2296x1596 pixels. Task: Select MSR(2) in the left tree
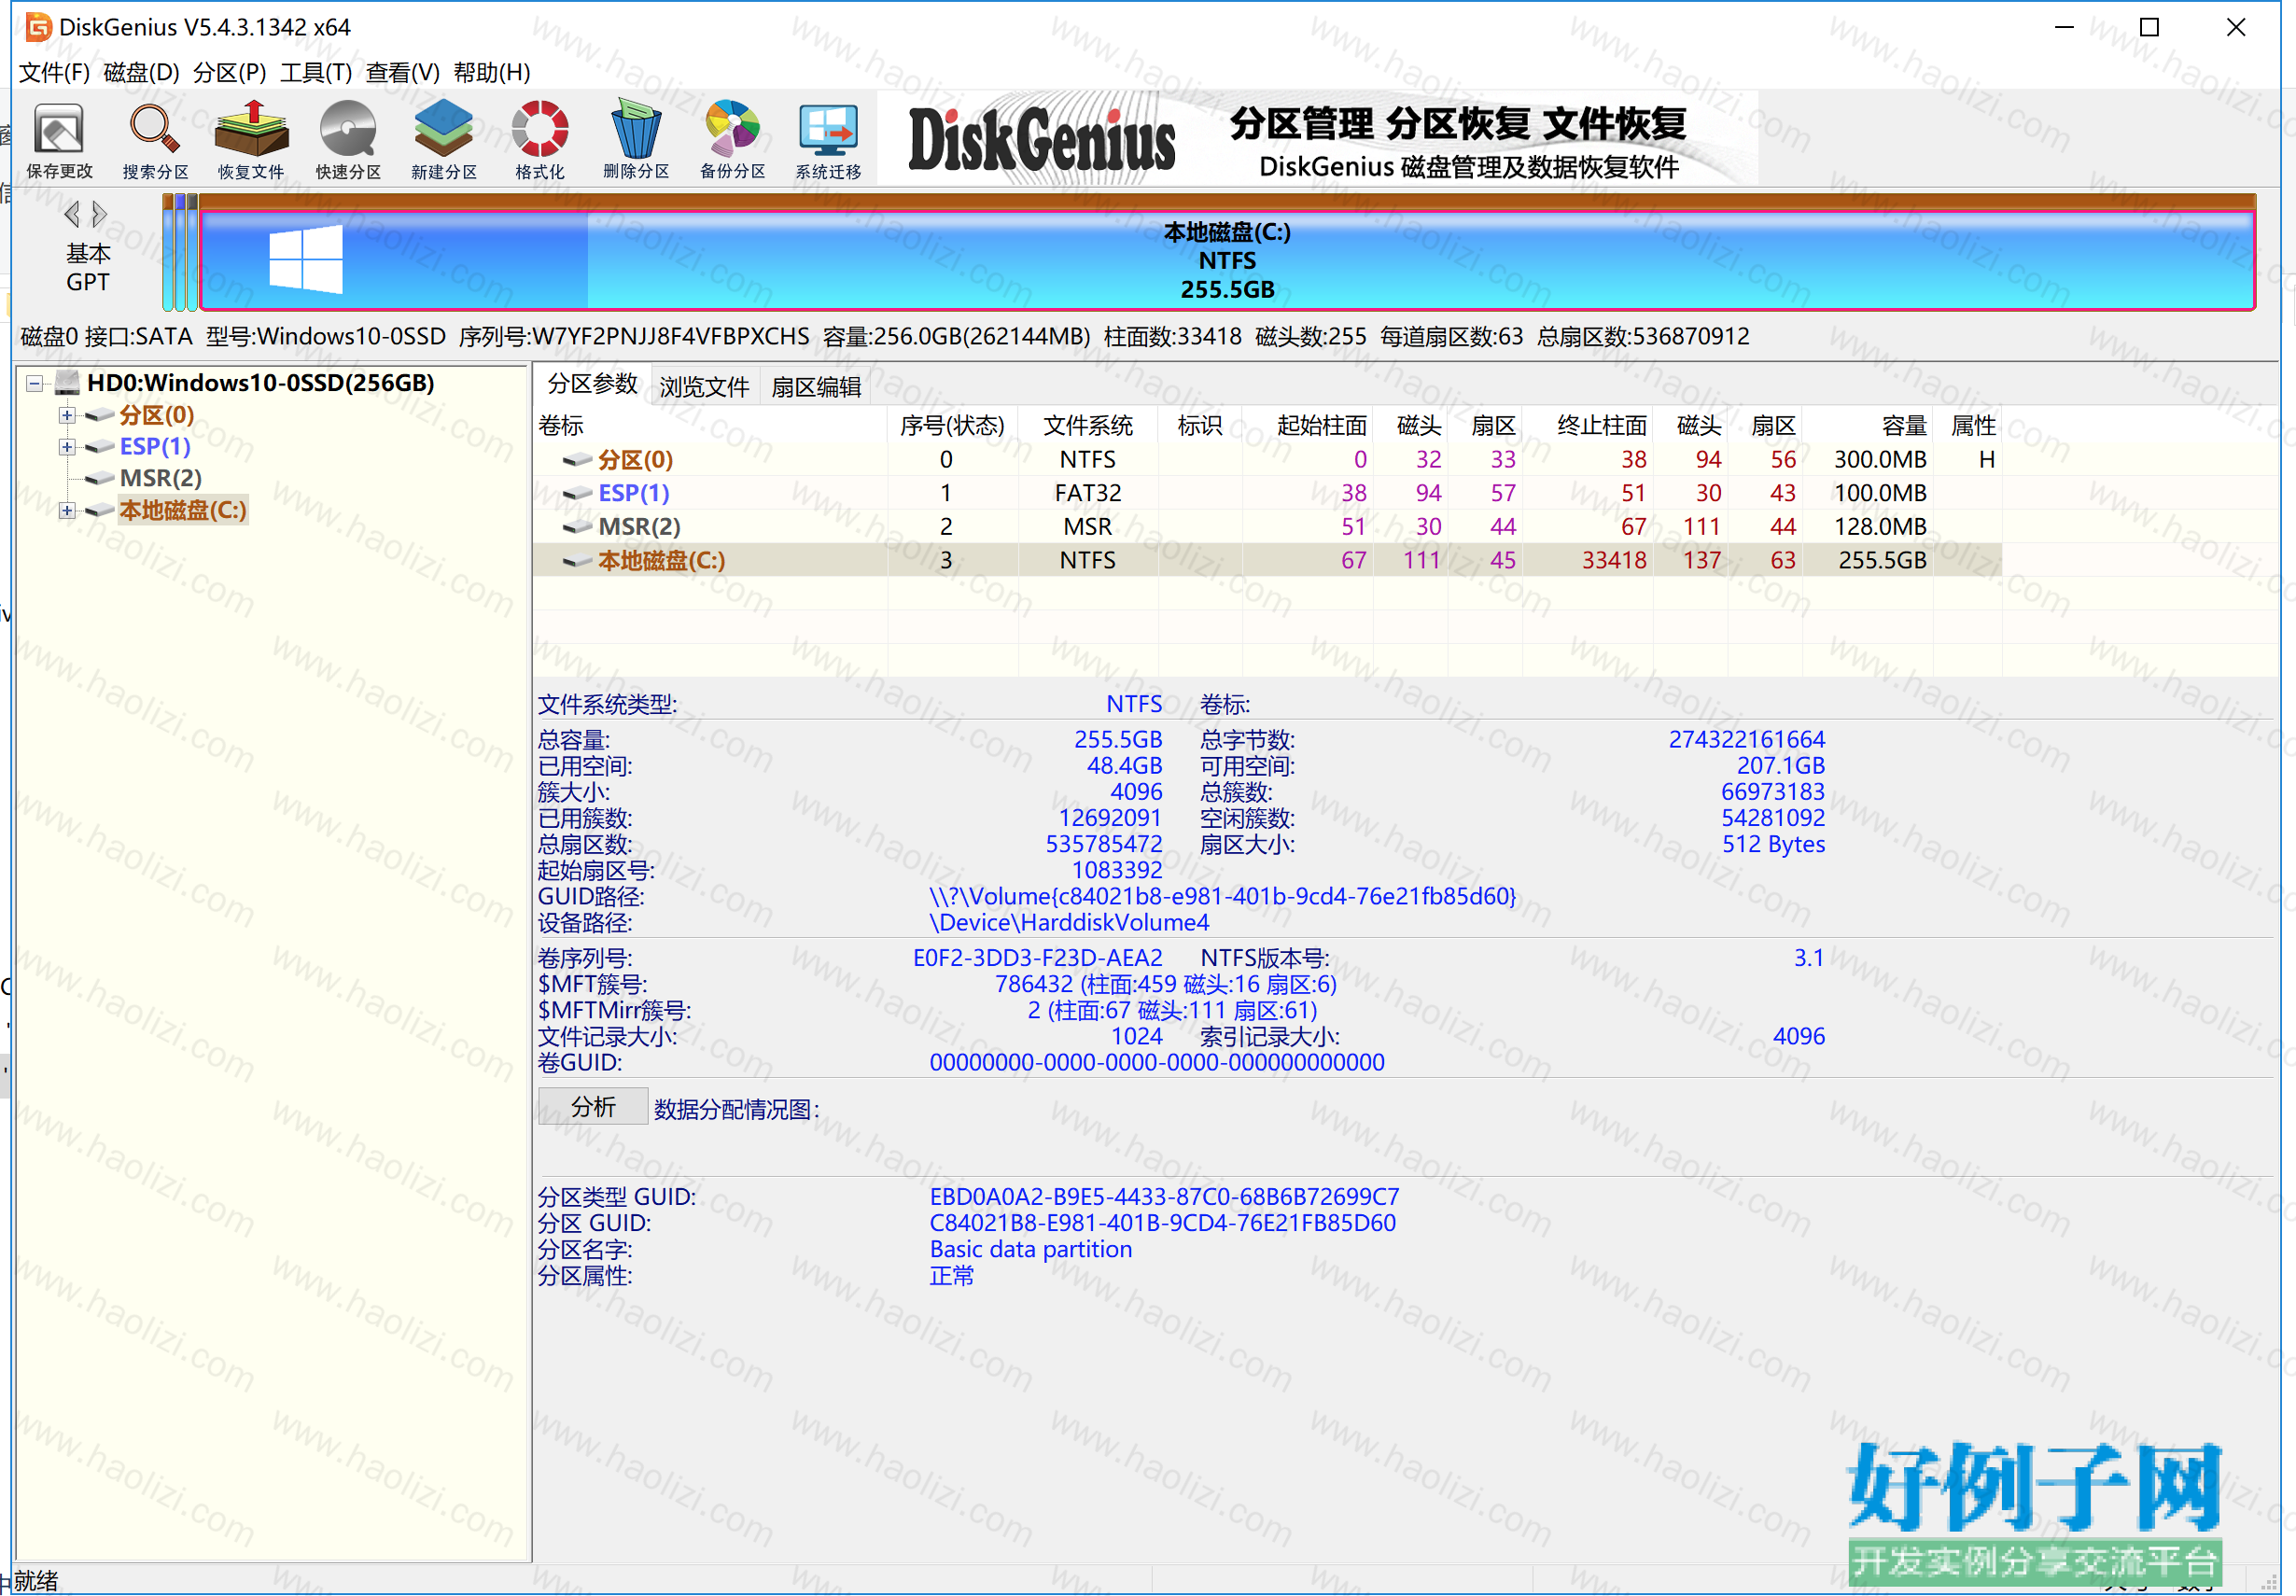pyautogui.click(x=161, y=479)
